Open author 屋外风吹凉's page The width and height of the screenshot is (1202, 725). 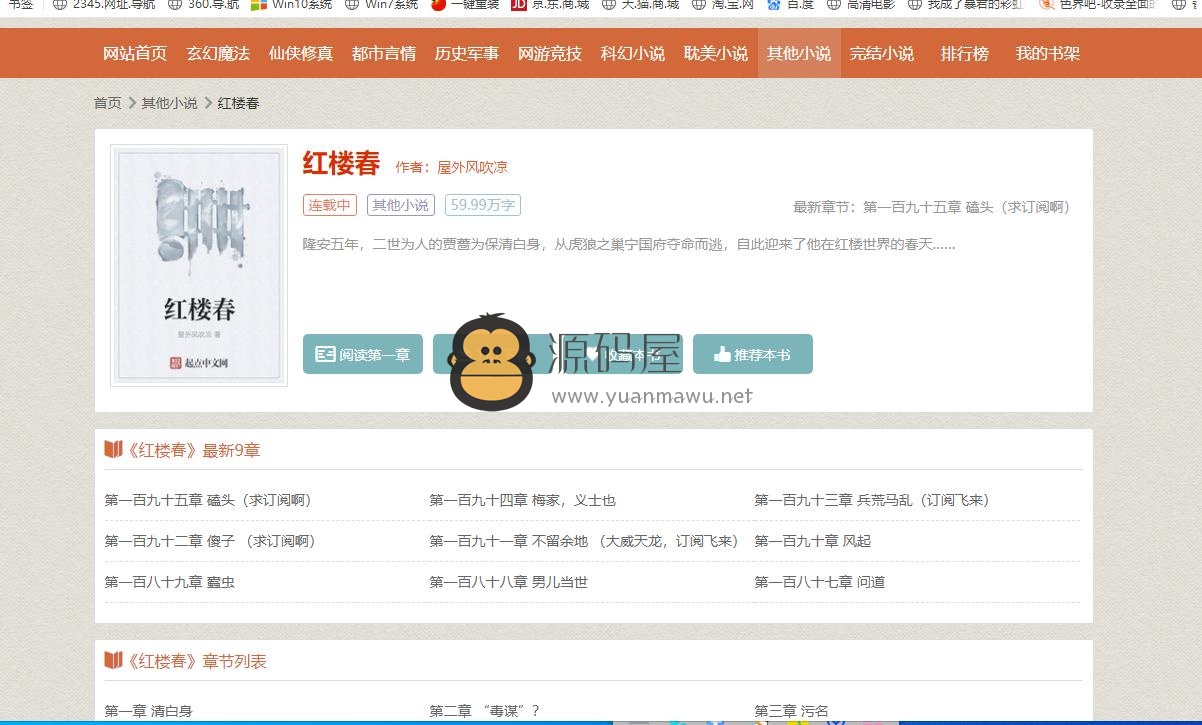[x=473, y=167]
